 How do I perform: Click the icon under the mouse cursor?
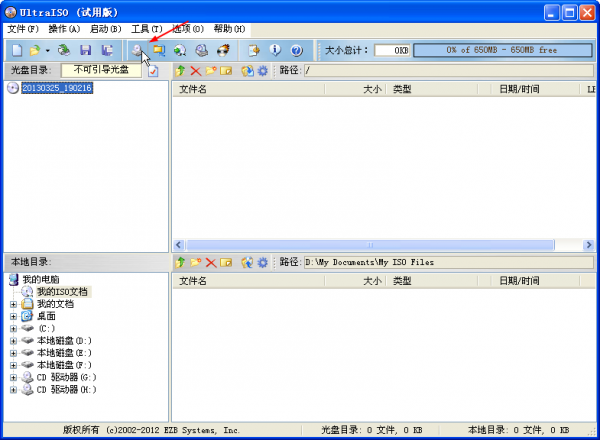[x=138, y=49]
